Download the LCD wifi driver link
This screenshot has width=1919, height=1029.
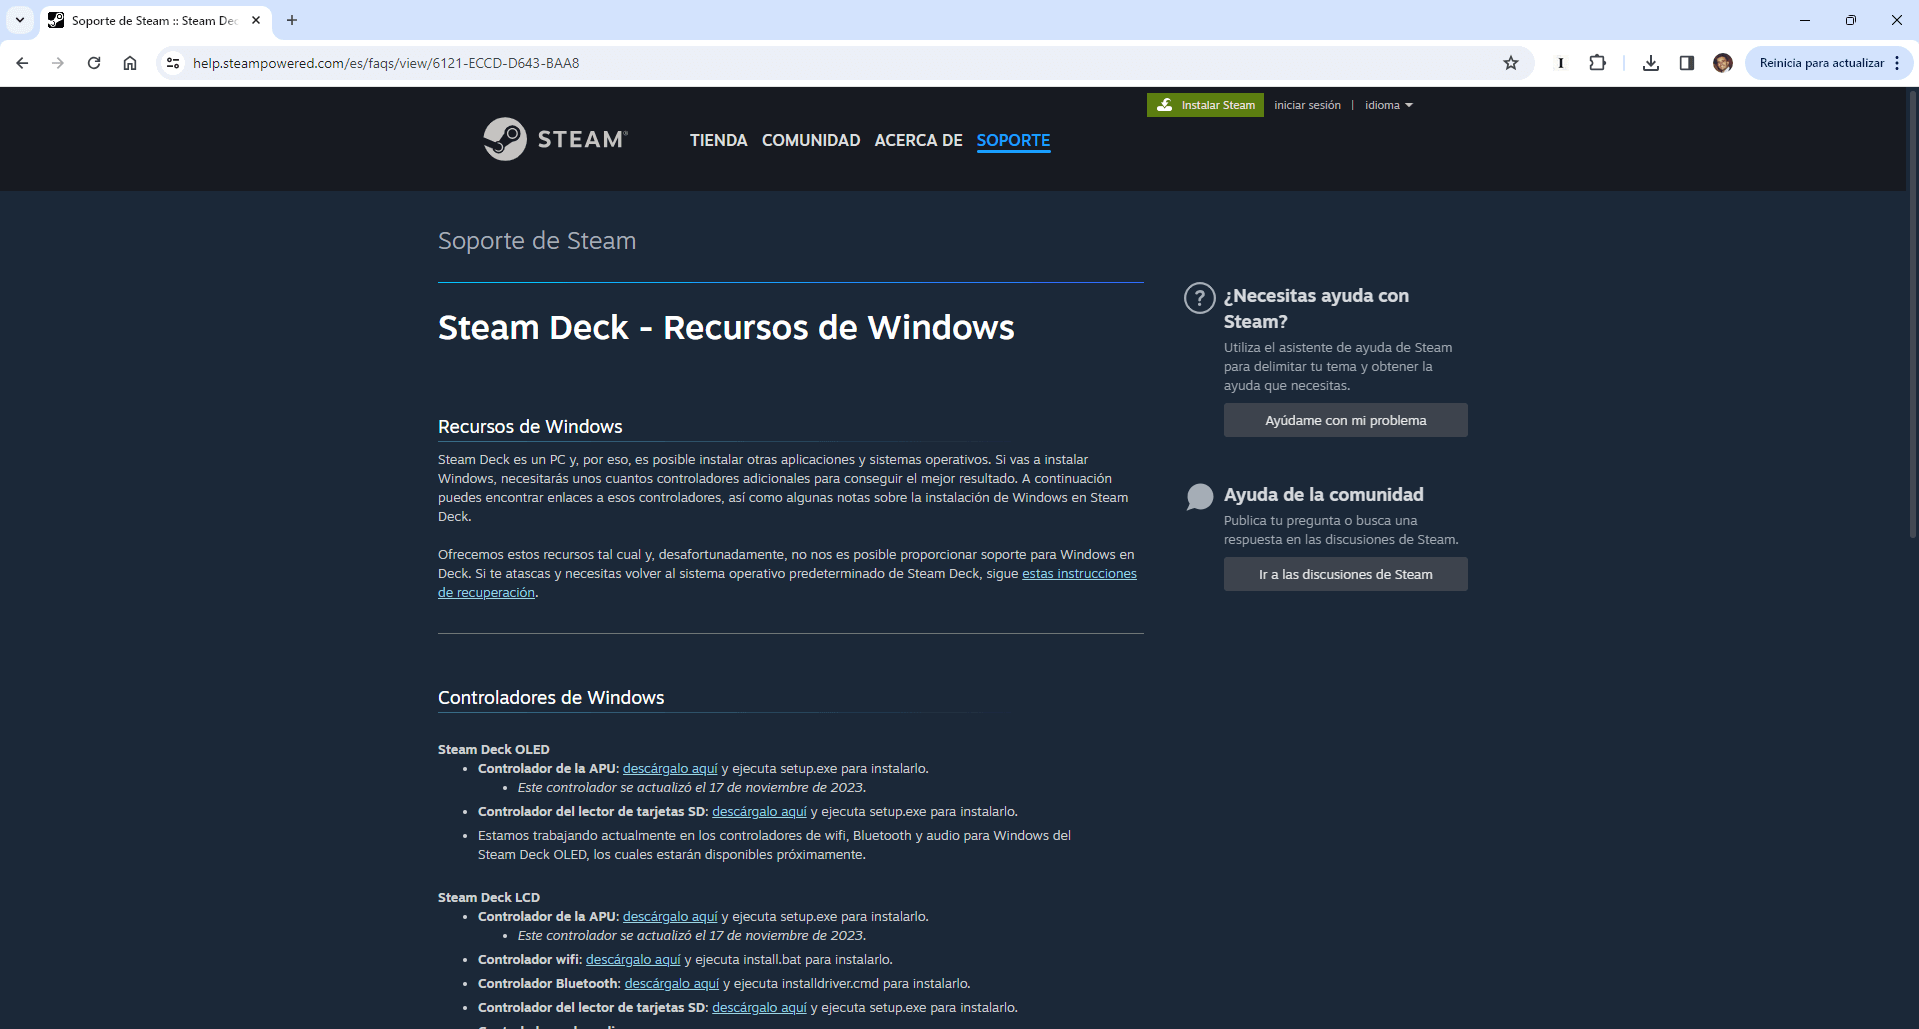tap(633, 960)
